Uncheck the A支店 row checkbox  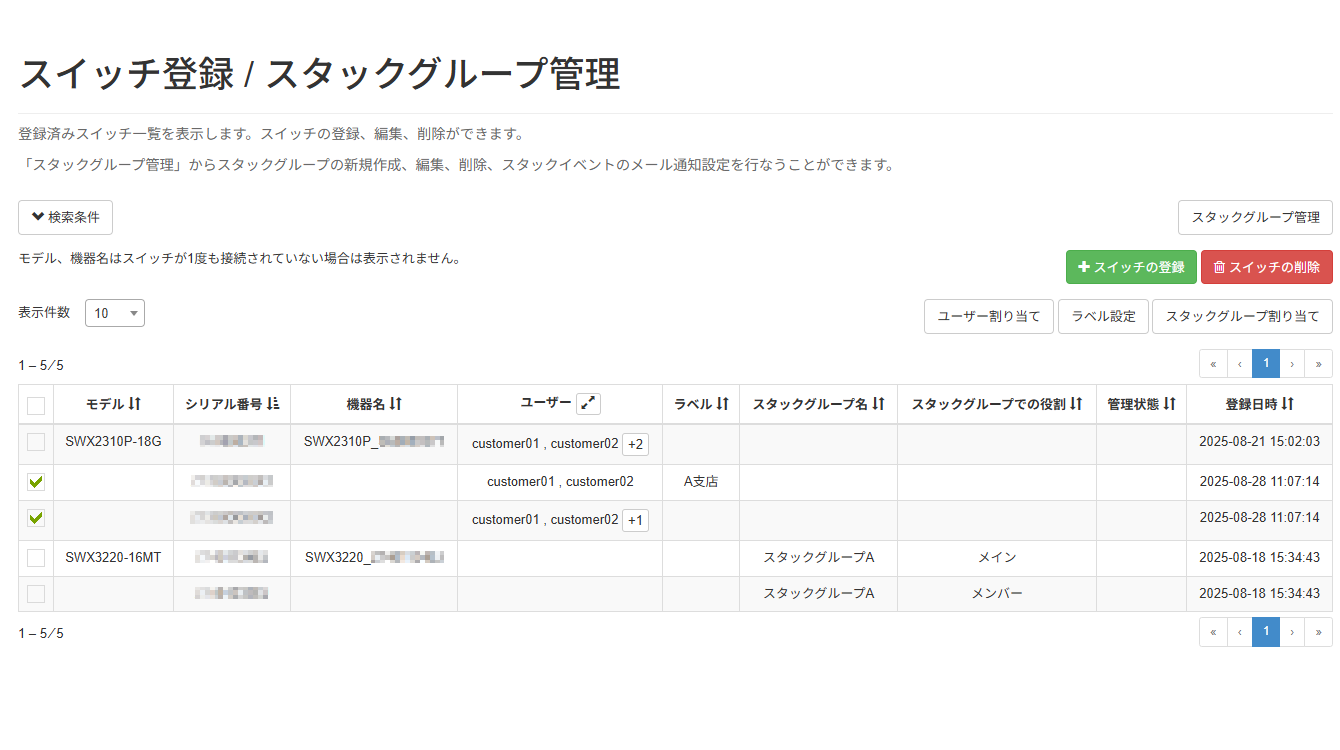37,481
